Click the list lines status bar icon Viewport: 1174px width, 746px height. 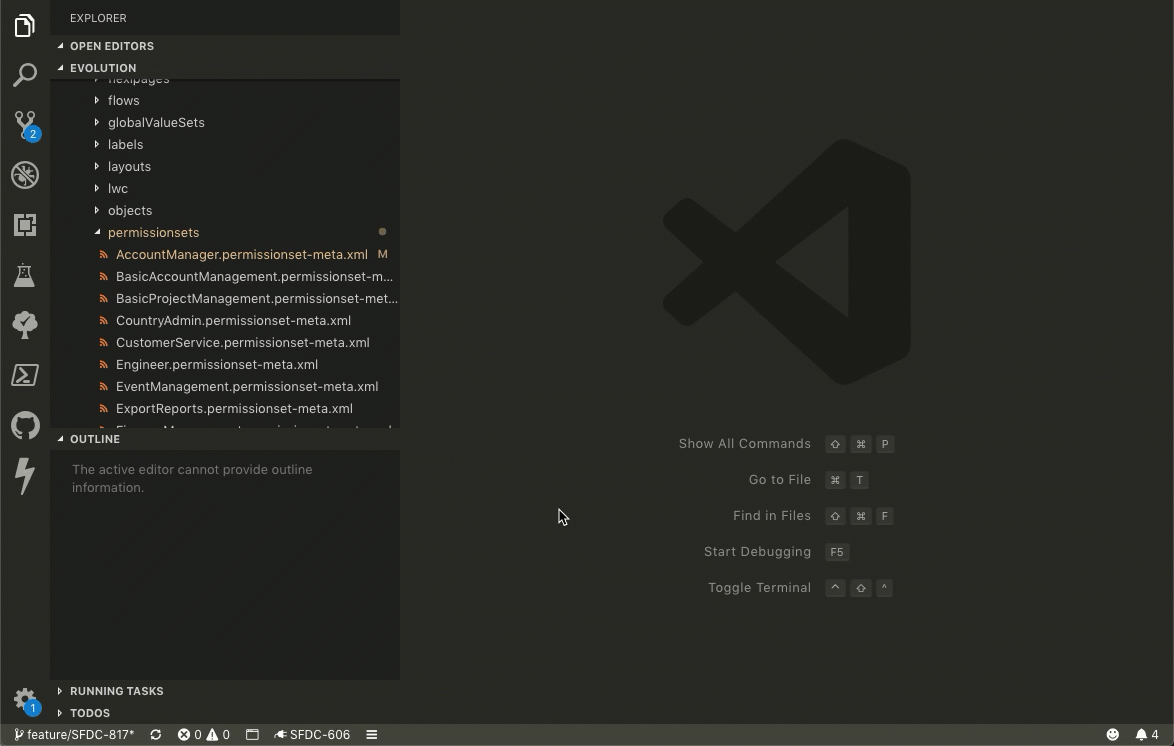[x=371, y=735]
